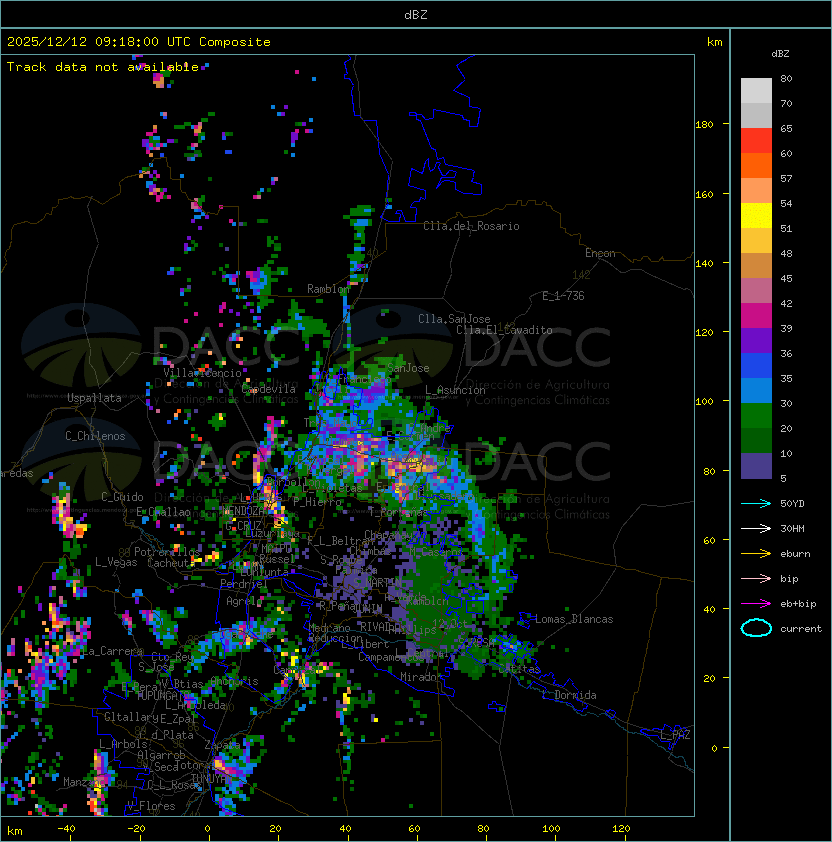Click the y-axis tick label '180'
The image size is (832, 842).
[x=704, y=125]
